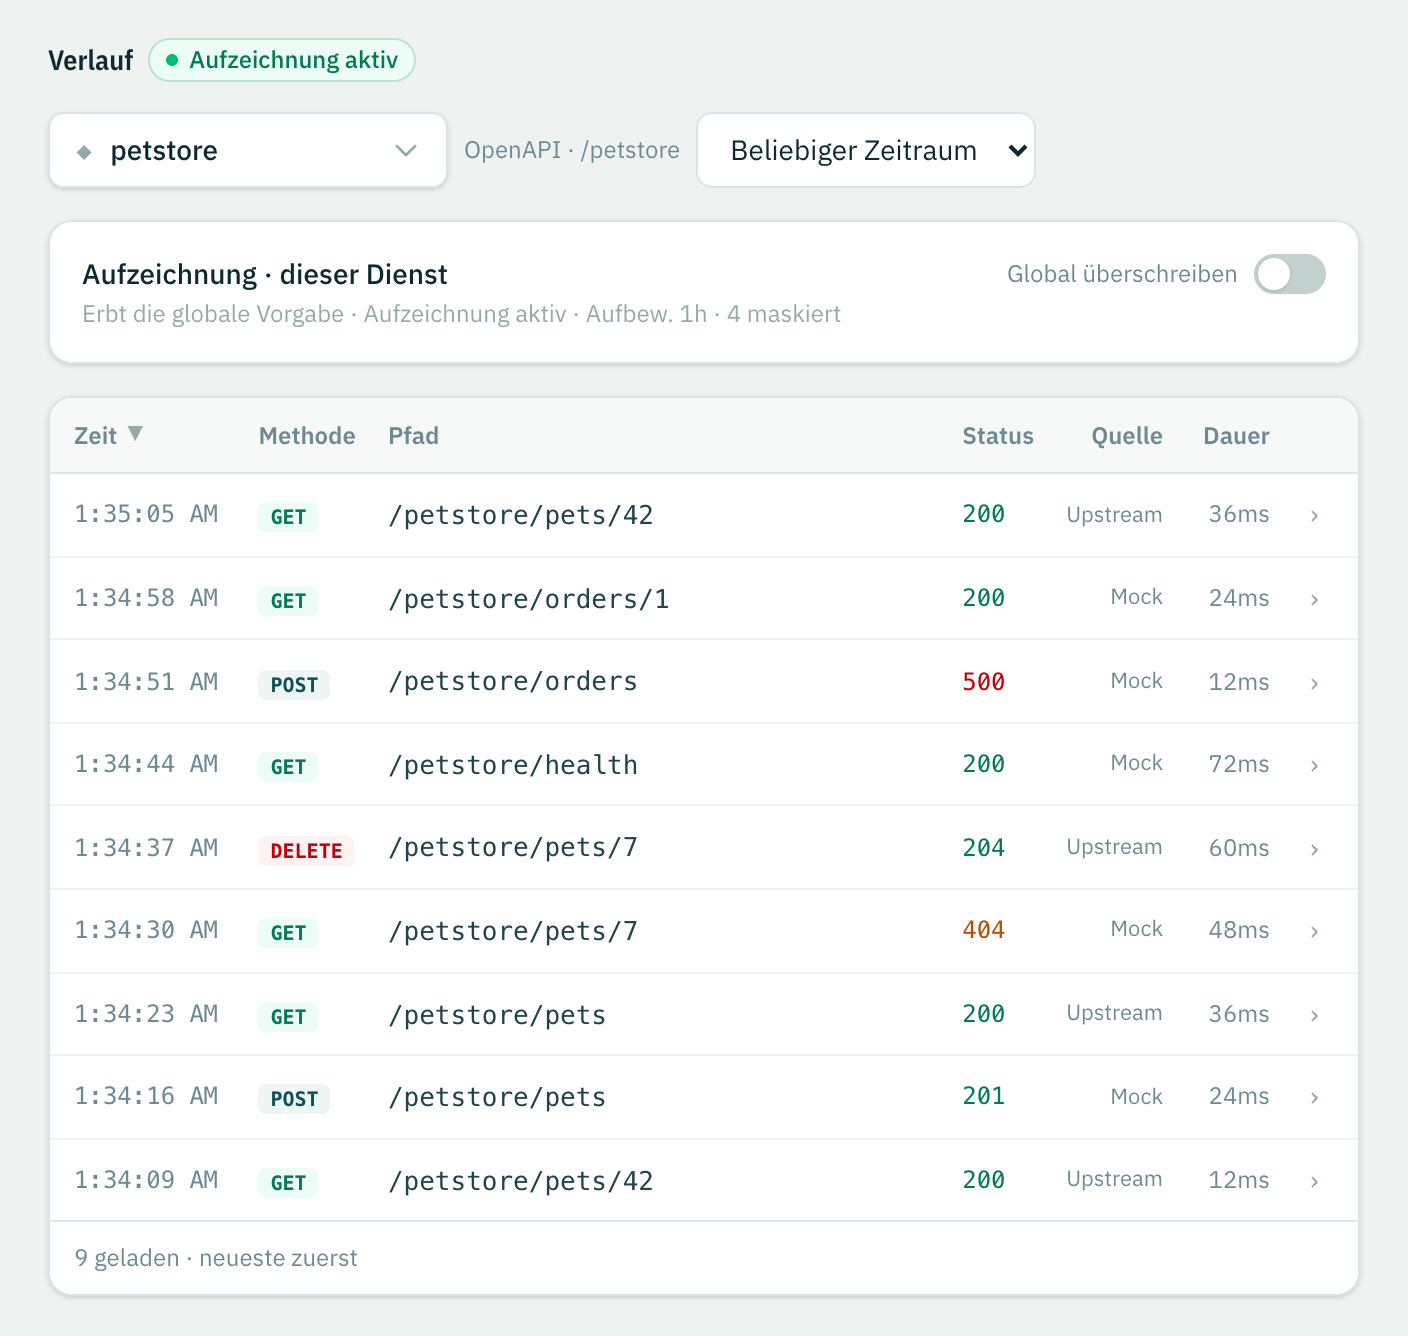Expand the 1:34:16 AM POST pets chevron

(1314, 1098)
